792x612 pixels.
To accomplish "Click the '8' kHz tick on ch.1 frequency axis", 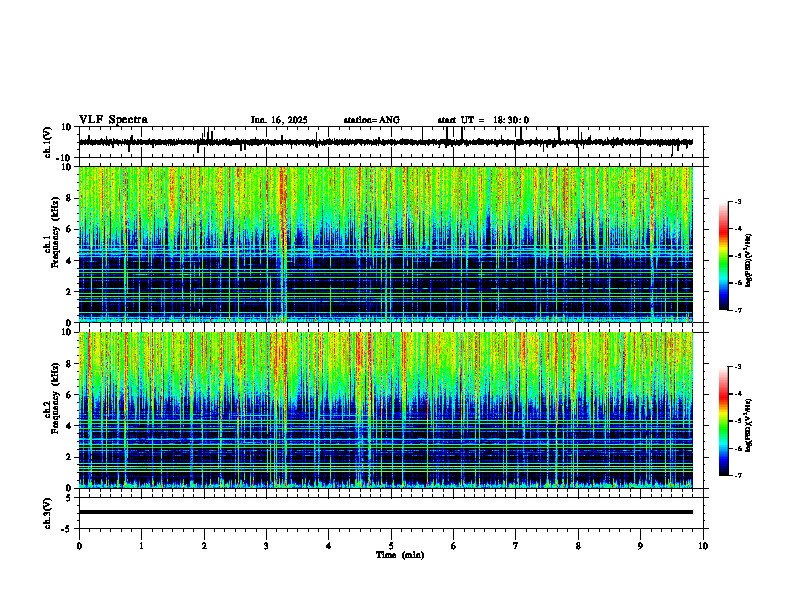I will [69, 198].
